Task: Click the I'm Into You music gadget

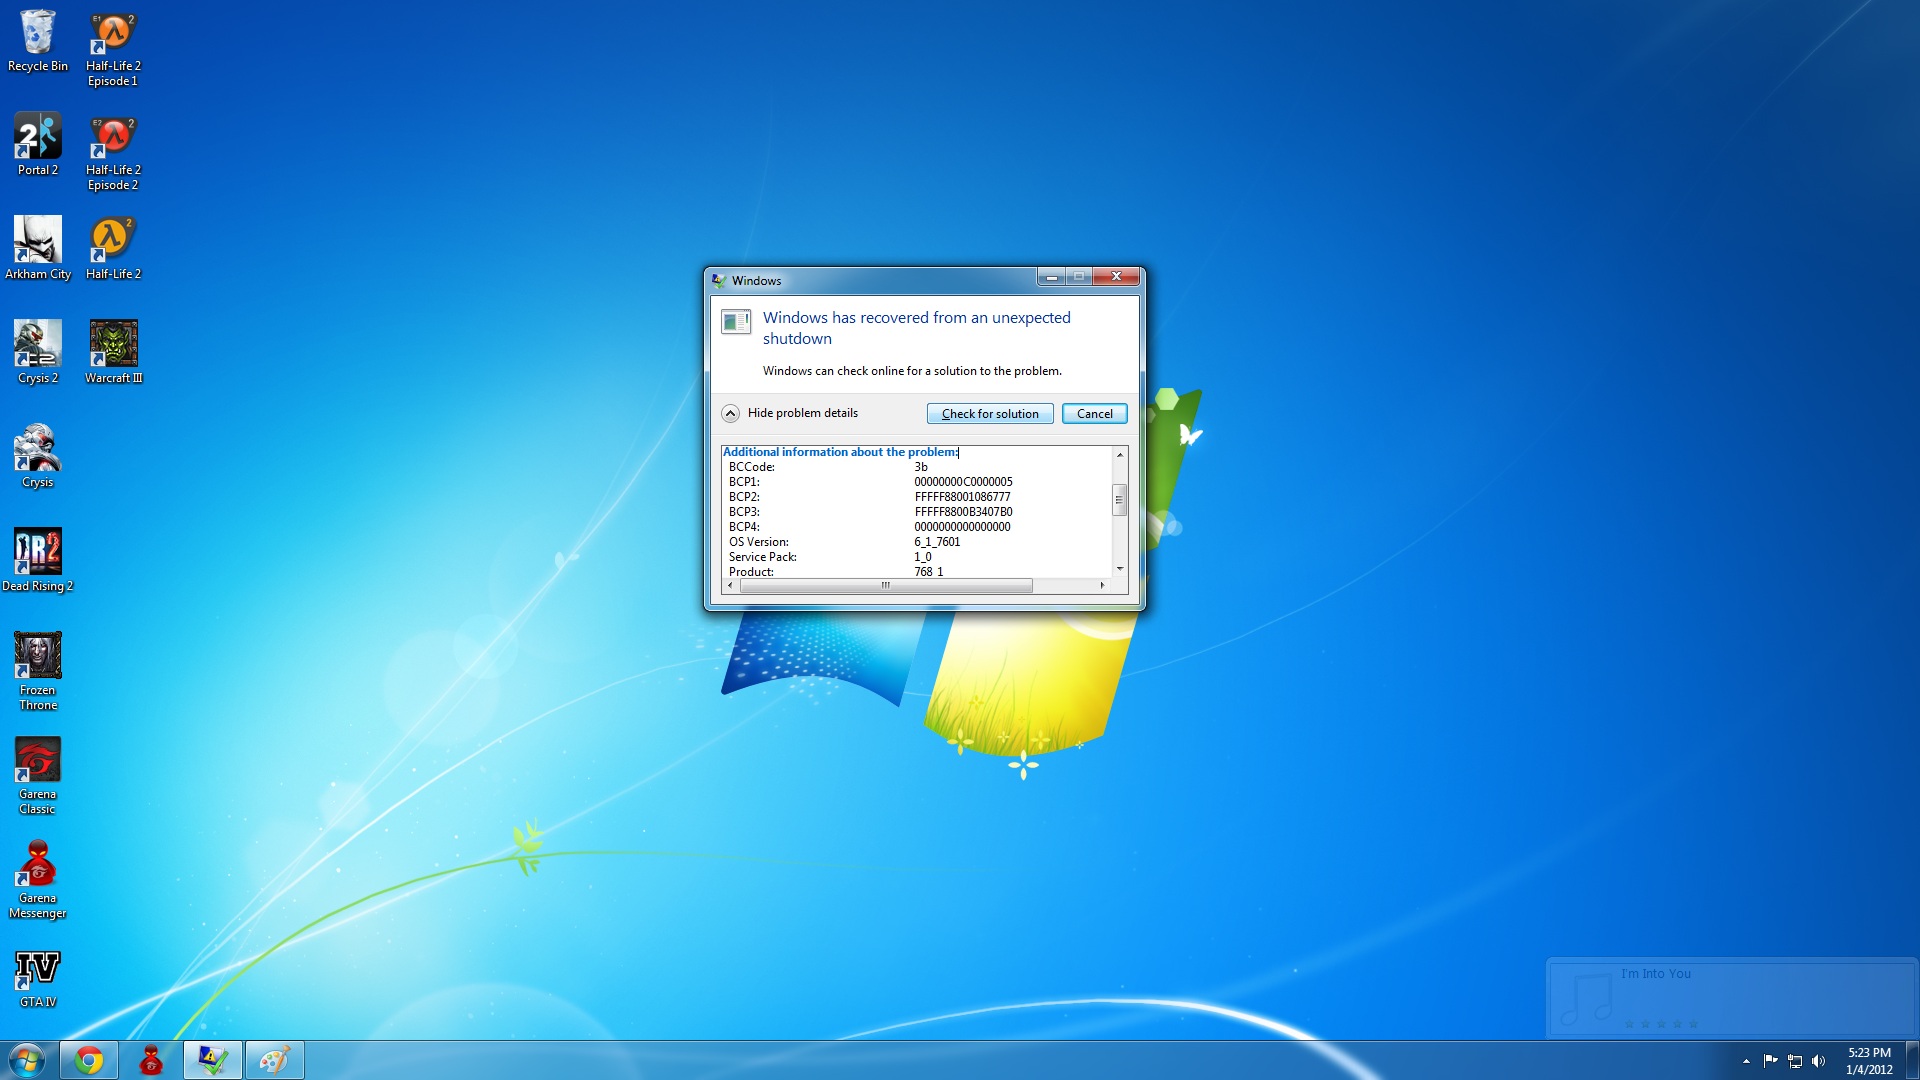Action: pos(1731,998)
